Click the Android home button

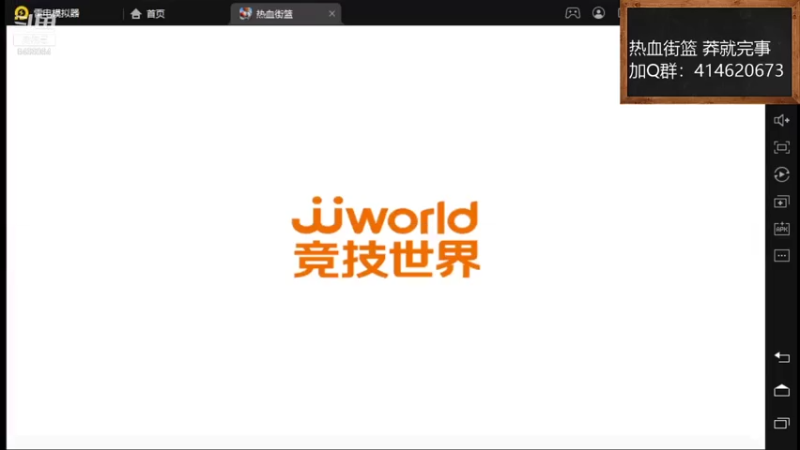tap(782, 390)
